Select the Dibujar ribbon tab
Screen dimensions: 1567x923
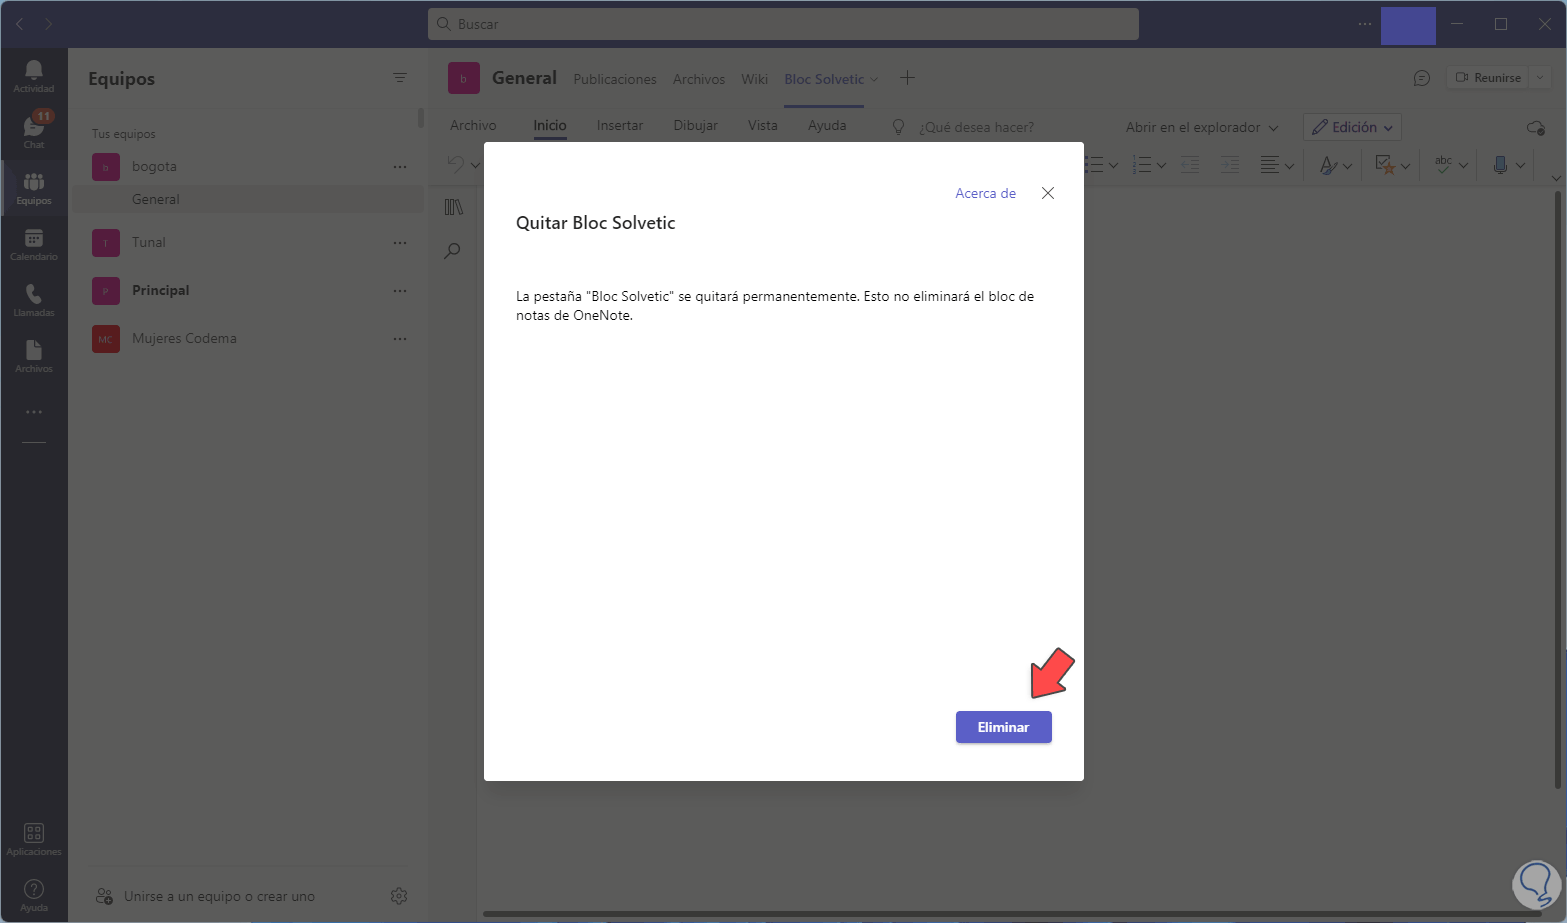696,125
